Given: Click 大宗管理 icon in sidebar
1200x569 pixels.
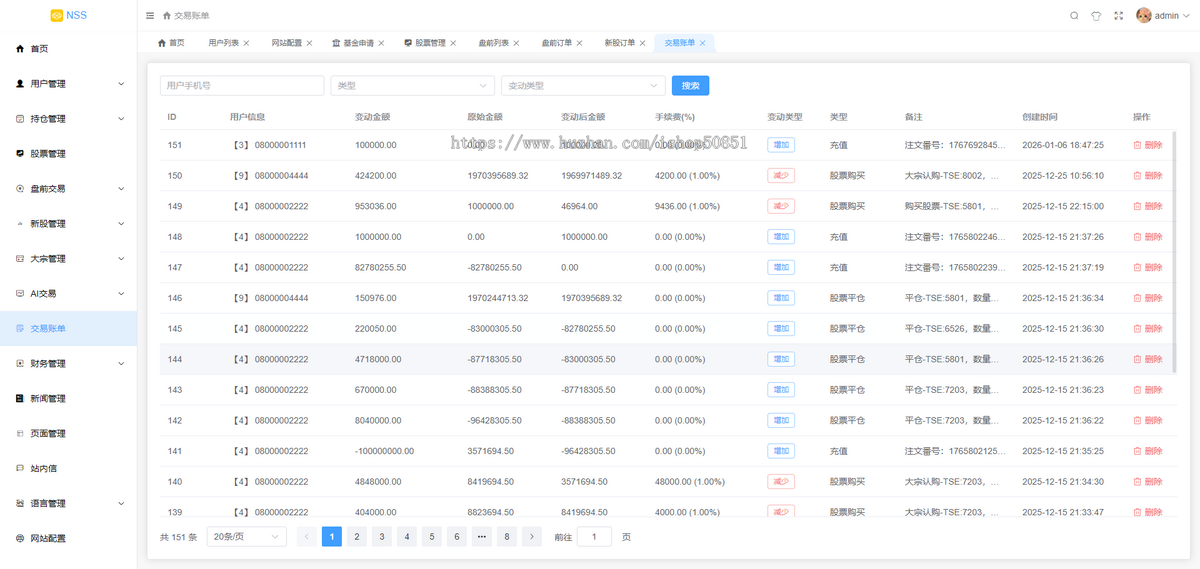Looking at the screenshot, I should pos(20,259).
